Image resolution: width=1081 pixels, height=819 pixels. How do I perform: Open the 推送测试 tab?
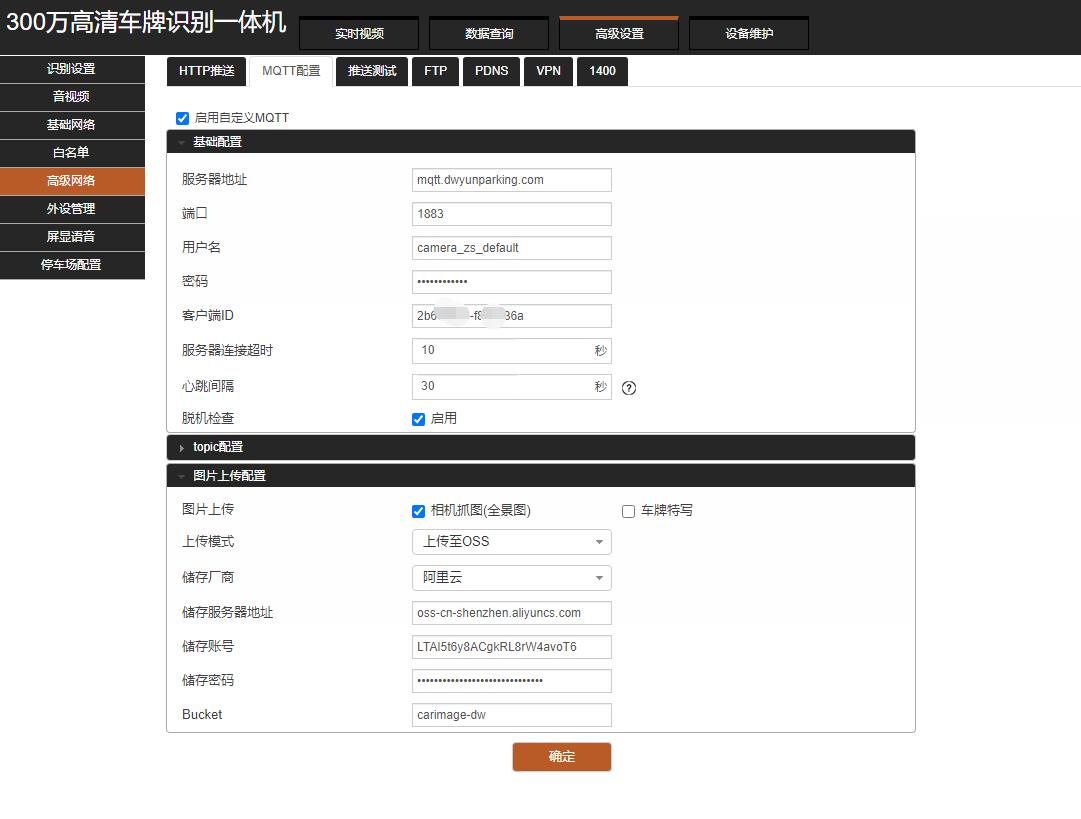click(371, 71)
